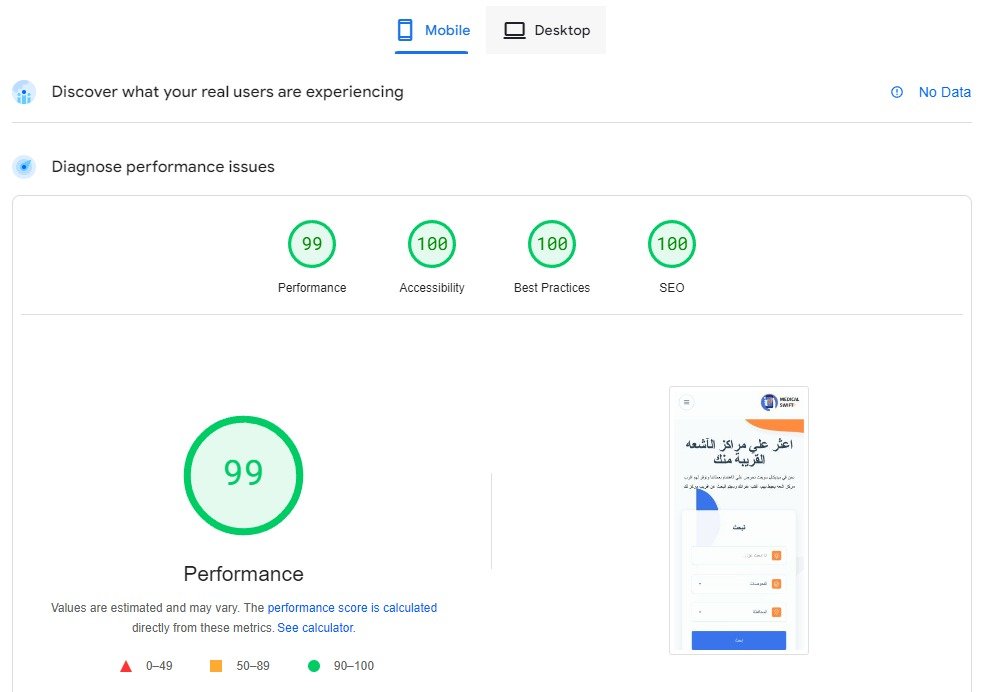Click the large Performance 99 gauge

coord(243,474)
